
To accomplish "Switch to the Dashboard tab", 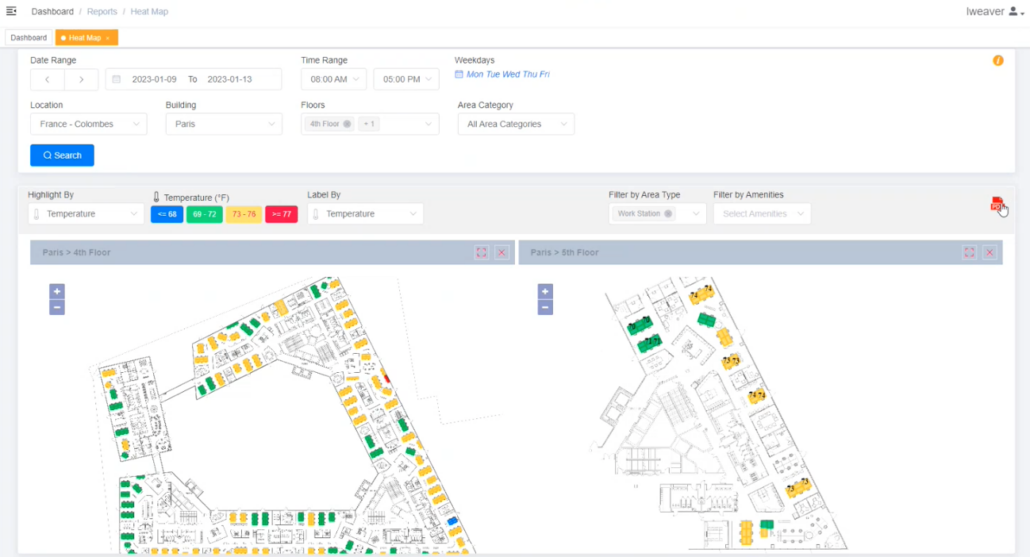I will [x=29, y=38].
